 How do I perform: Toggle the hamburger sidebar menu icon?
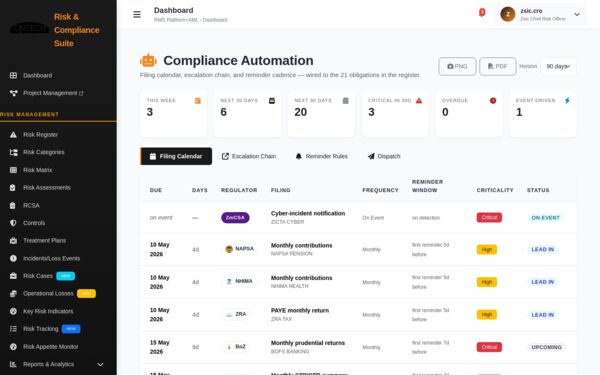tap(137, 15)
